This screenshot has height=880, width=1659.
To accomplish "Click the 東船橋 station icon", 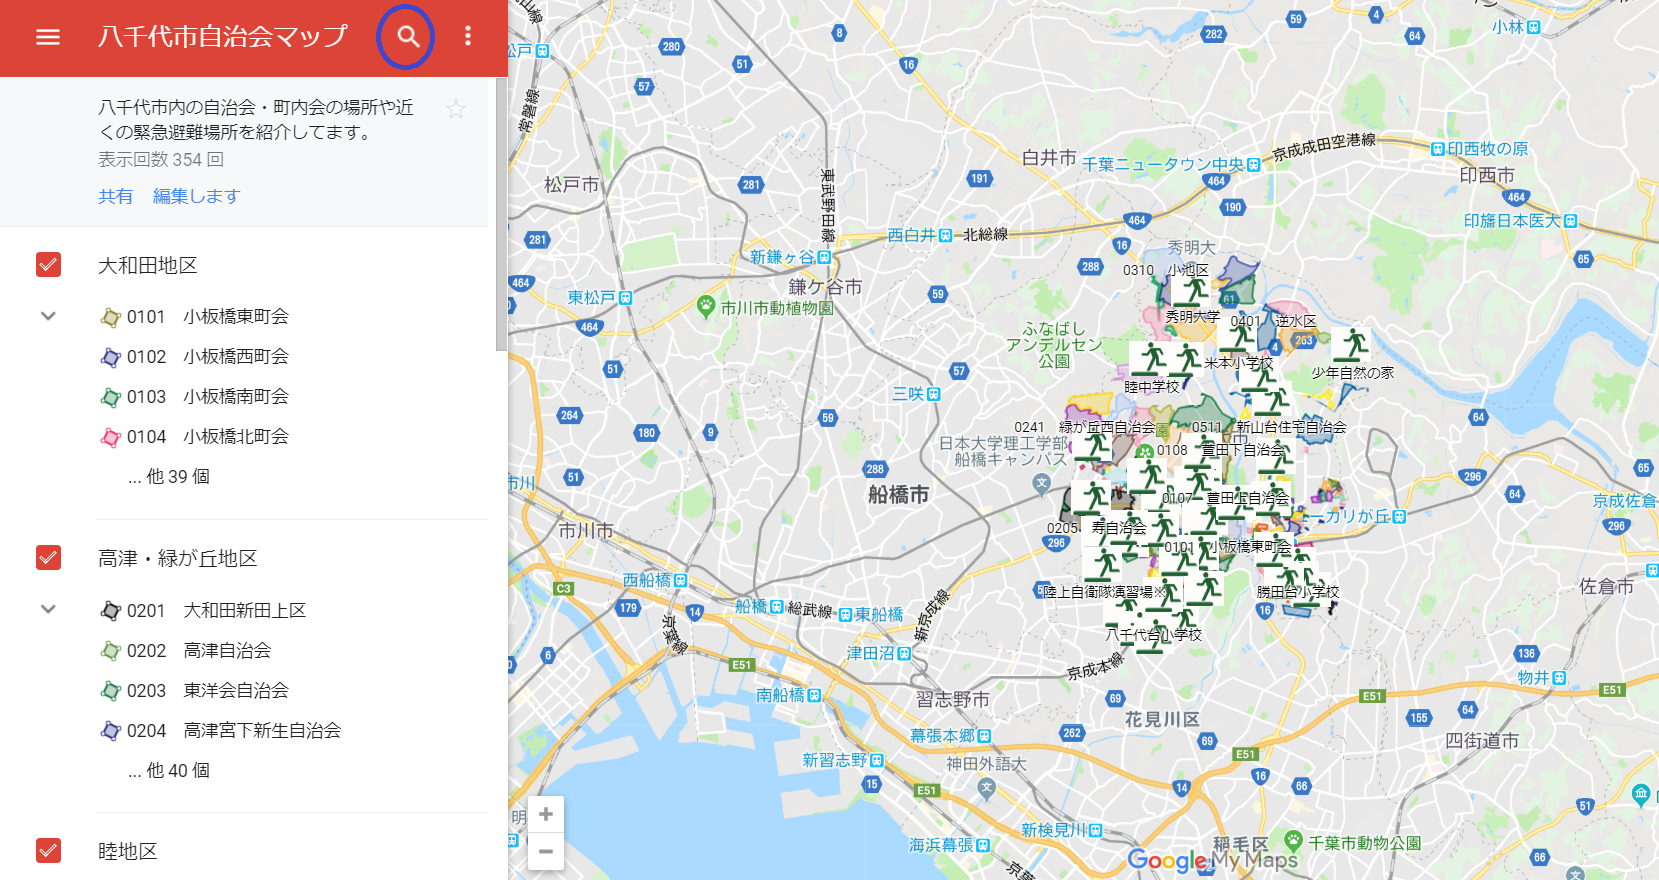I will [x=845, y=615].
